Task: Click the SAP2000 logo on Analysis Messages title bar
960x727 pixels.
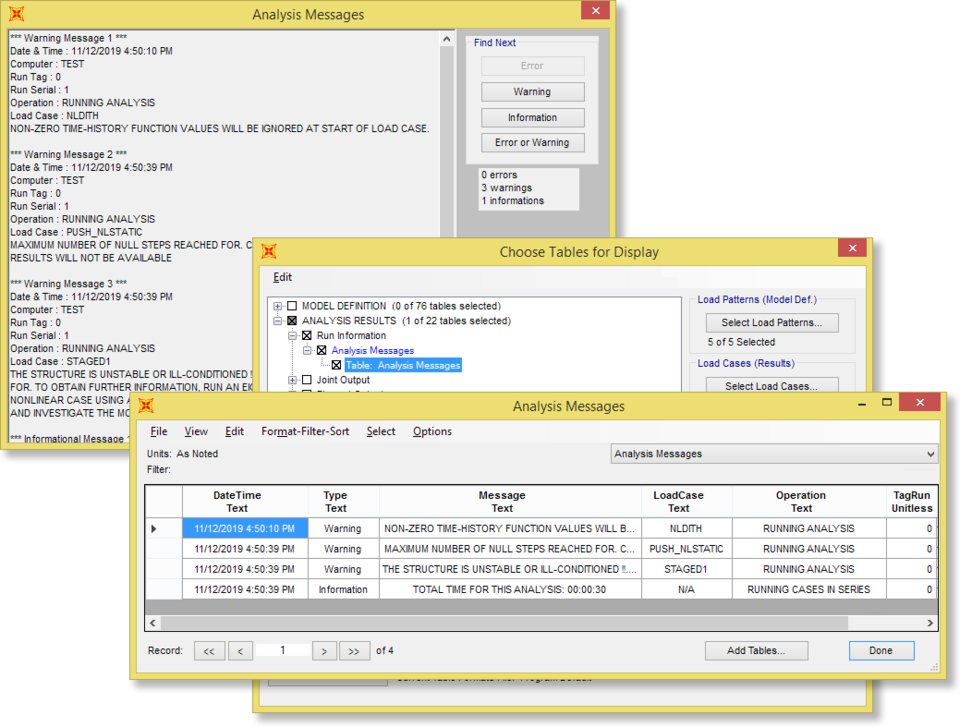Action: click(x=18, y=14)
